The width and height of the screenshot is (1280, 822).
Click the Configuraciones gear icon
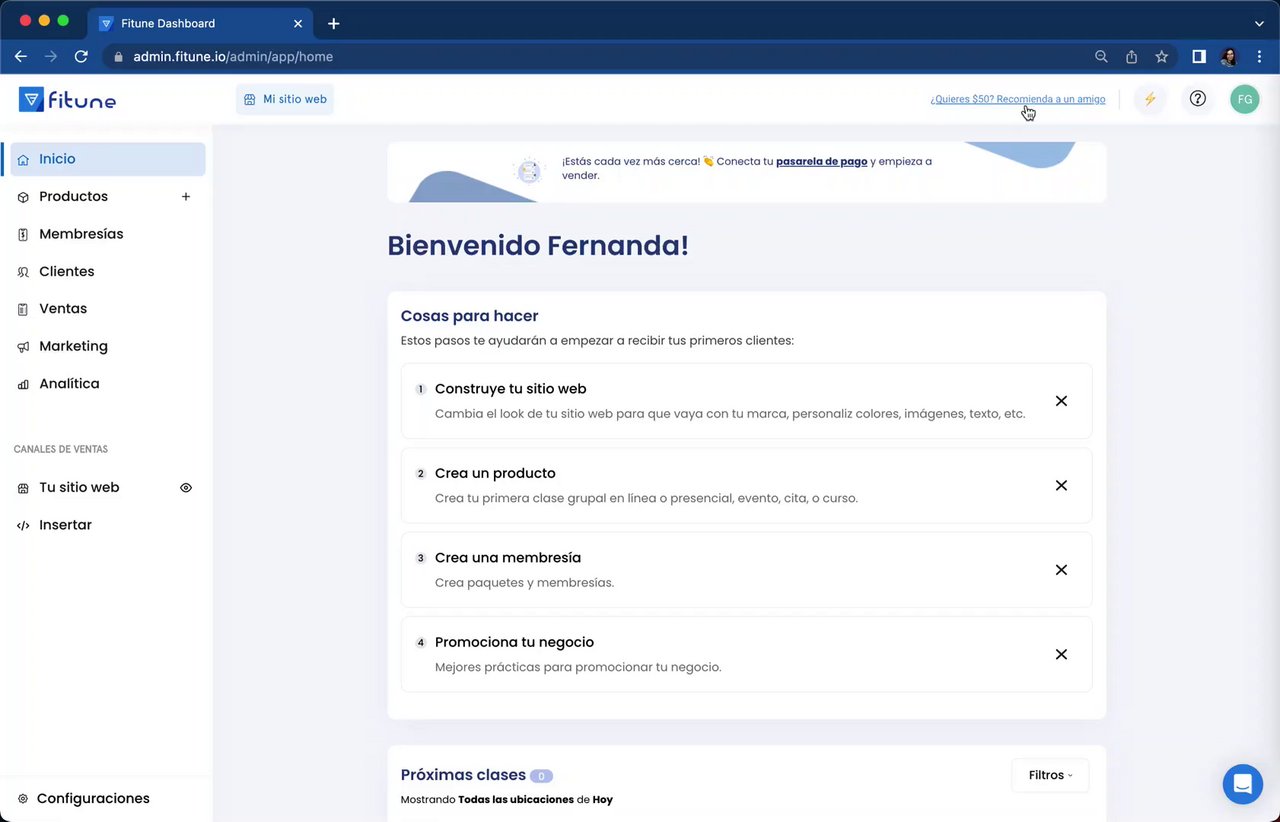click(23, 799)
